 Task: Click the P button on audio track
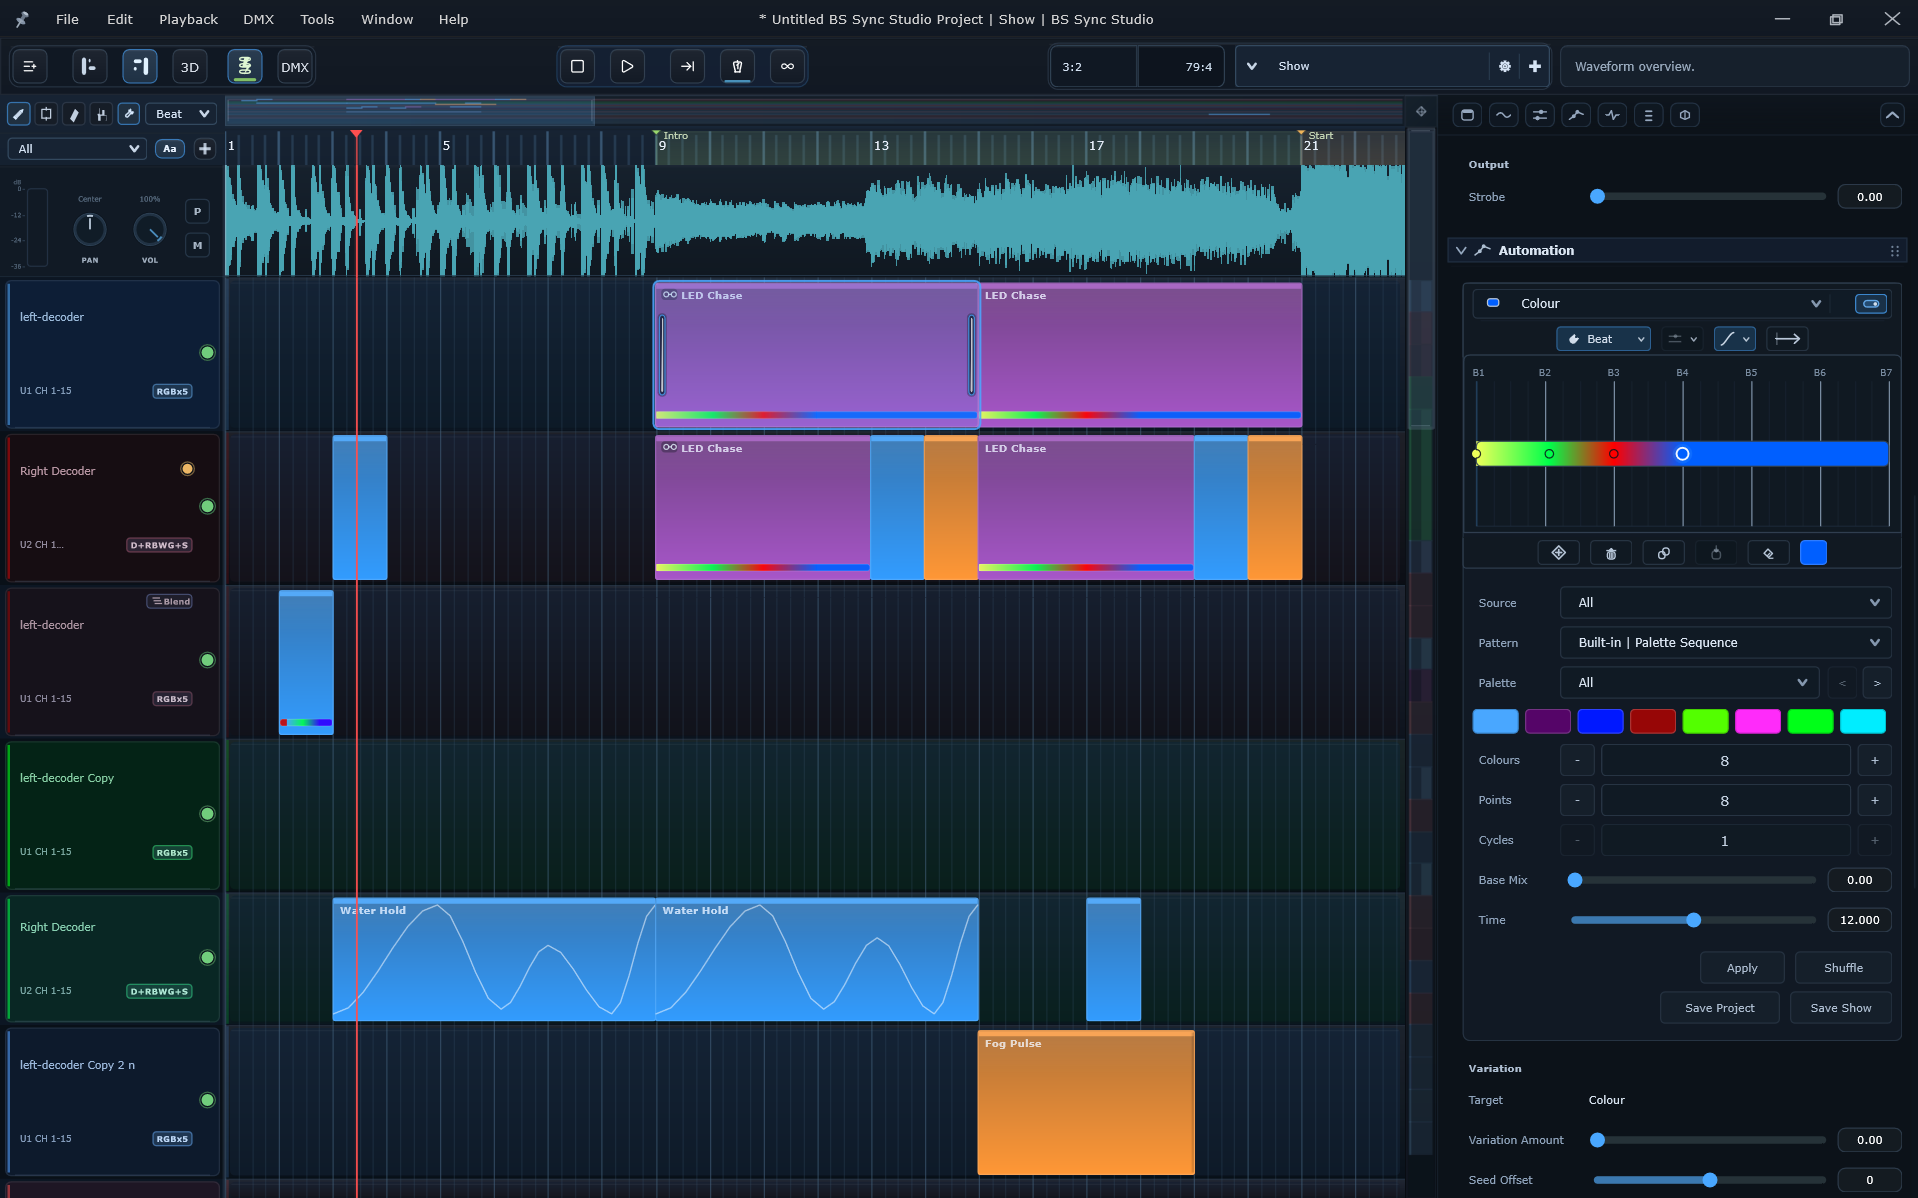pos(197,211)
